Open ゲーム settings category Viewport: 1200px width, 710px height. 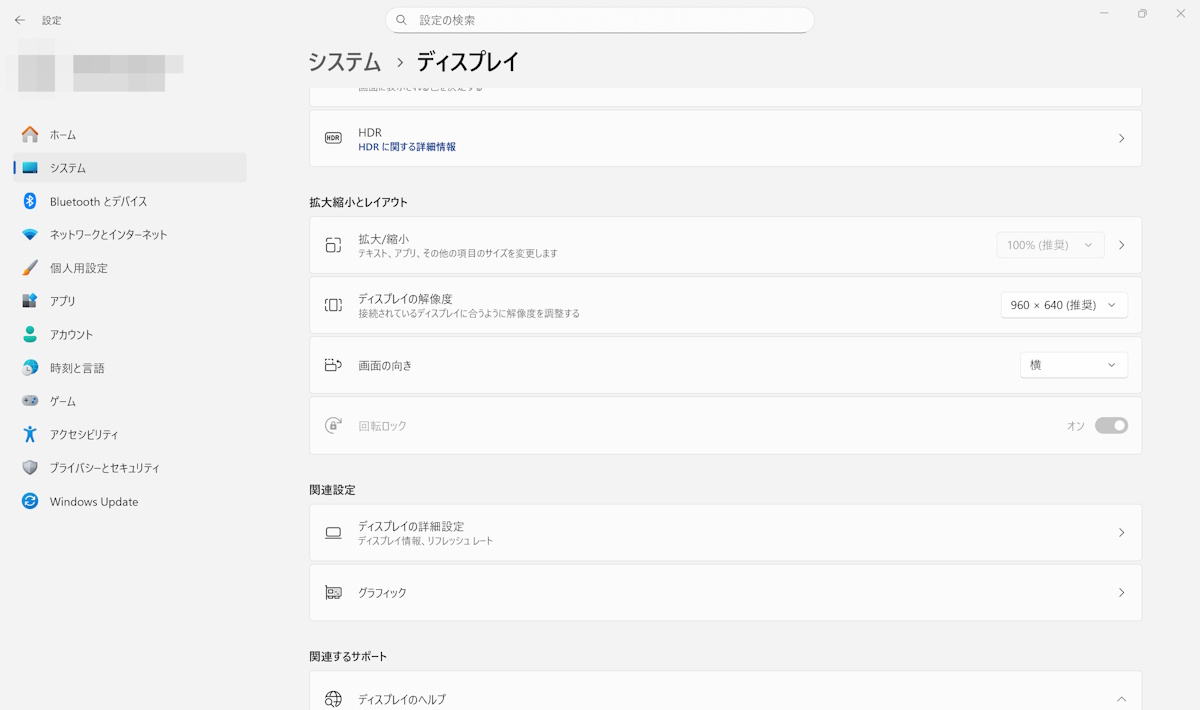click(x=63, y=401)
